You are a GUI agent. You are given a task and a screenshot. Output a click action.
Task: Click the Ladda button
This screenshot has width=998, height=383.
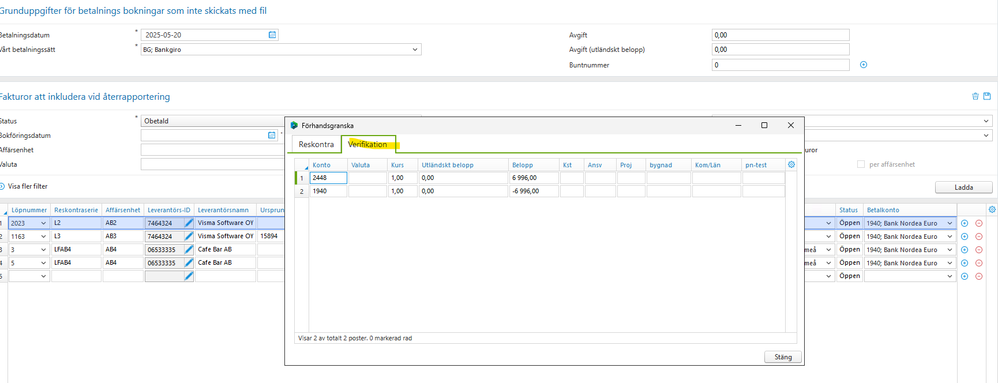(x=963, y=187)
